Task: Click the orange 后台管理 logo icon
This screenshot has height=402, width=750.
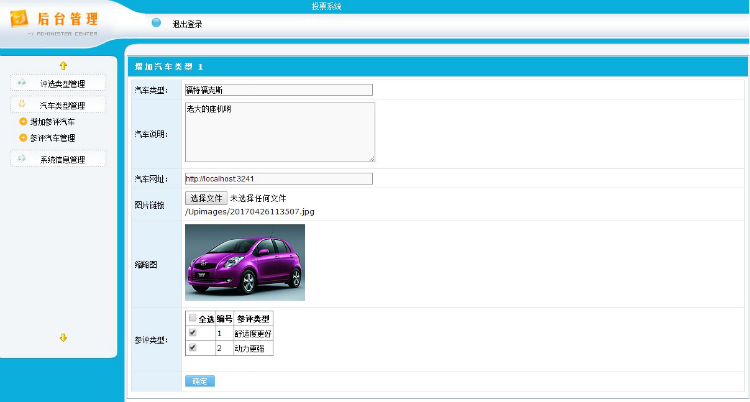Action: point(19,19)
